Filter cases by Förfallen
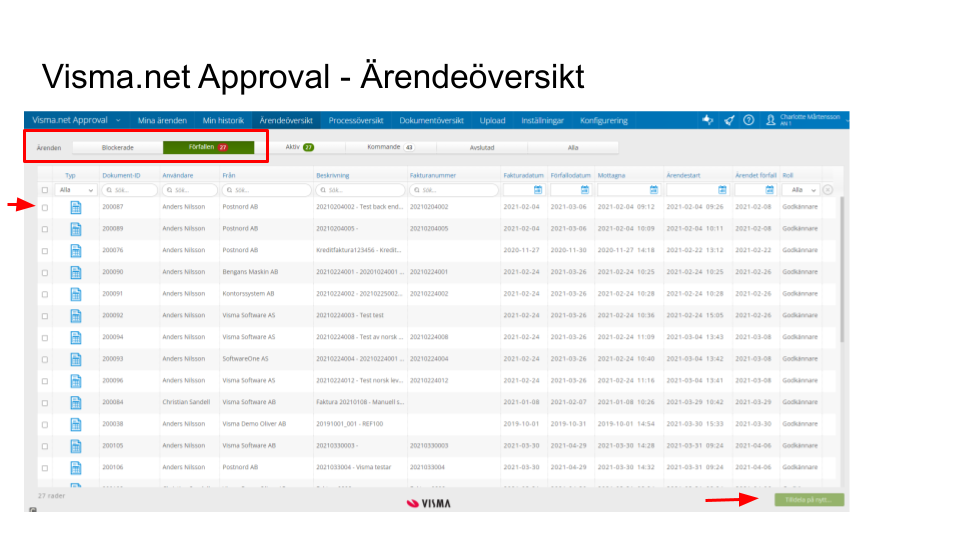The width and height of the screenshot is (960, 540). [x=208, y=148]
